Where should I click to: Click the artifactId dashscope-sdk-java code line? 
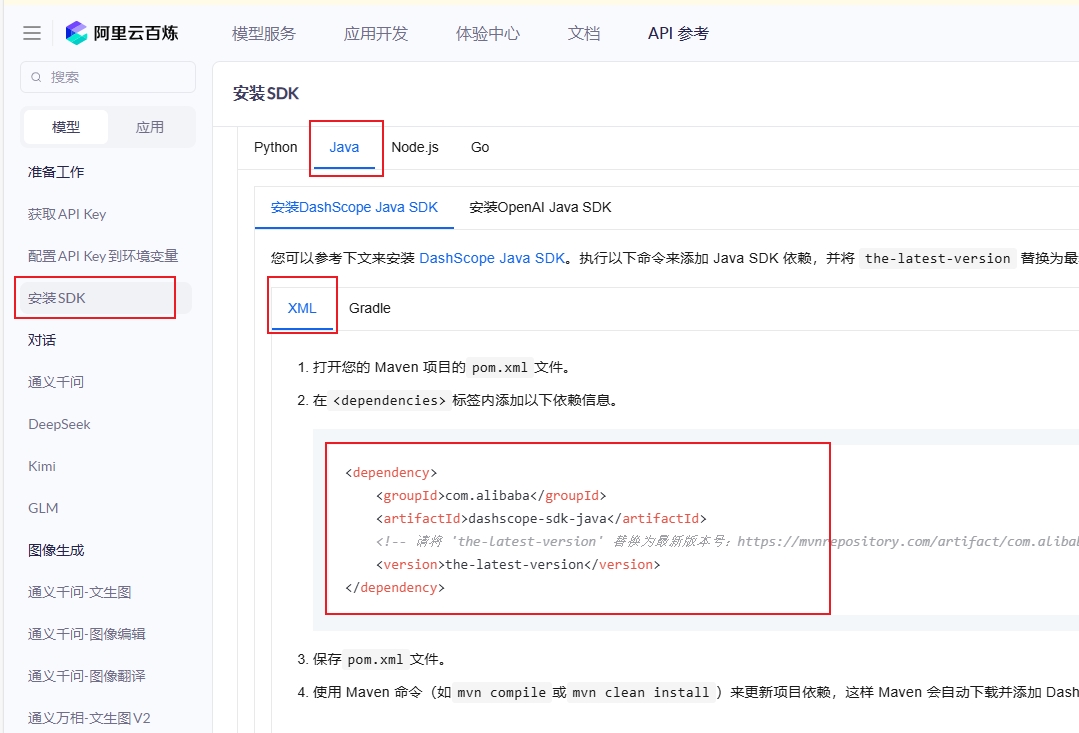(x=541, y=518)
